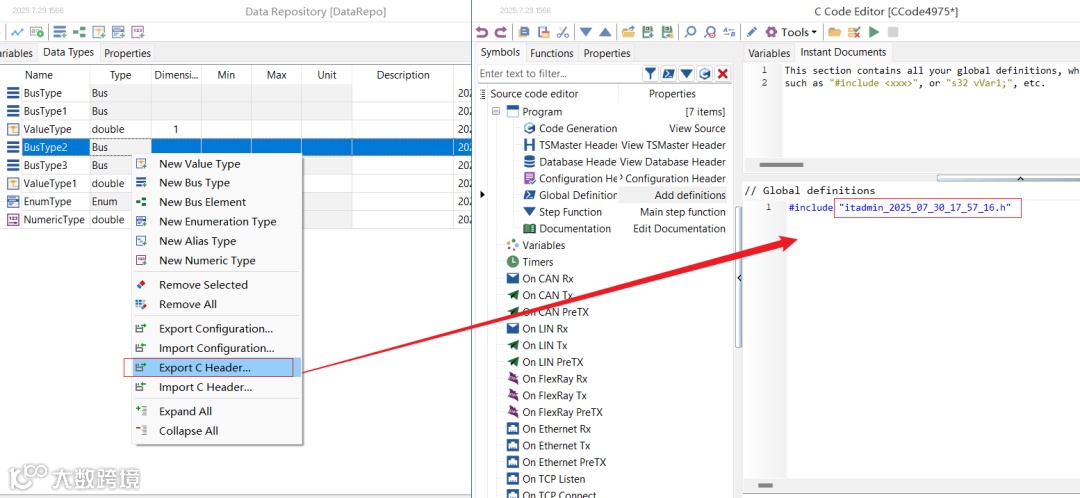Click the add Numeric Type toolbar icon
The width and height of the screenshot is (1080, 498).
click(138, 32)
